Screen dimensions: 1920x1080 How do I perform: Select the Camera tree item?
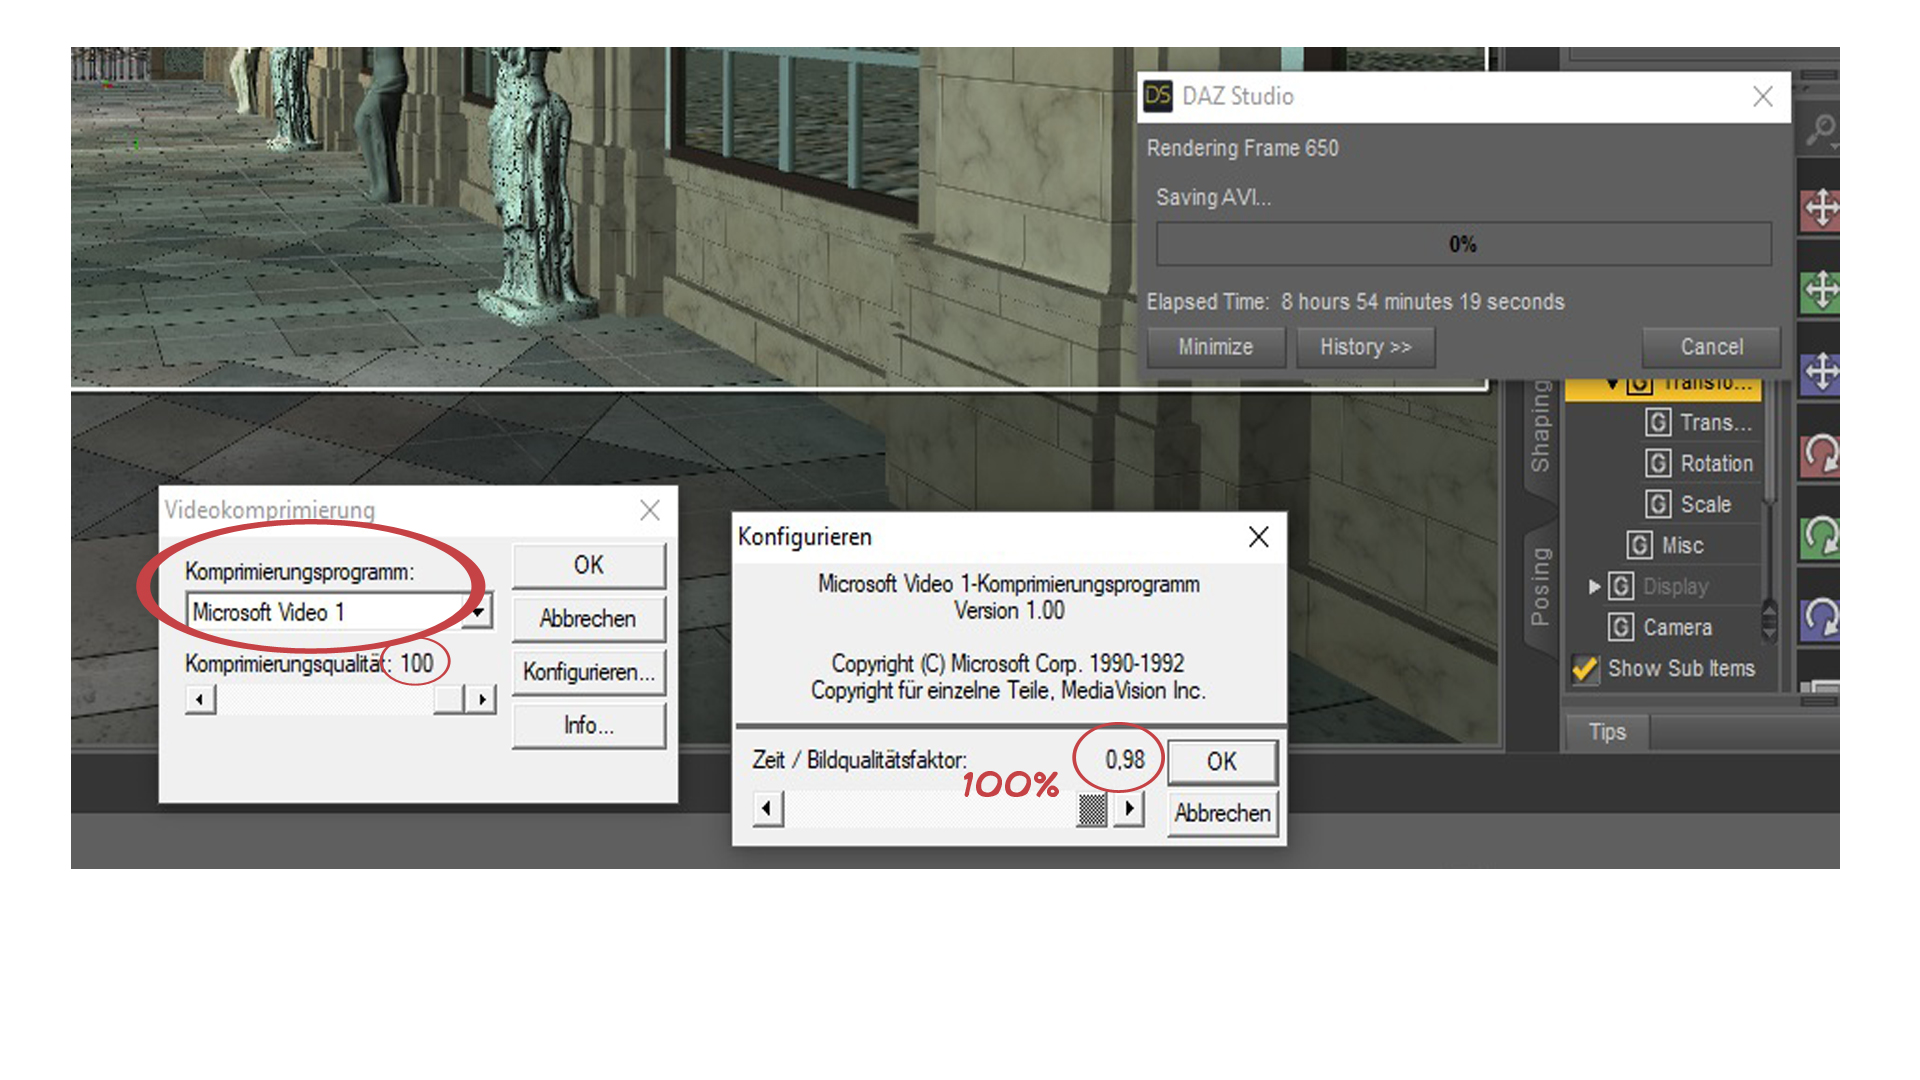(1677, 627)
